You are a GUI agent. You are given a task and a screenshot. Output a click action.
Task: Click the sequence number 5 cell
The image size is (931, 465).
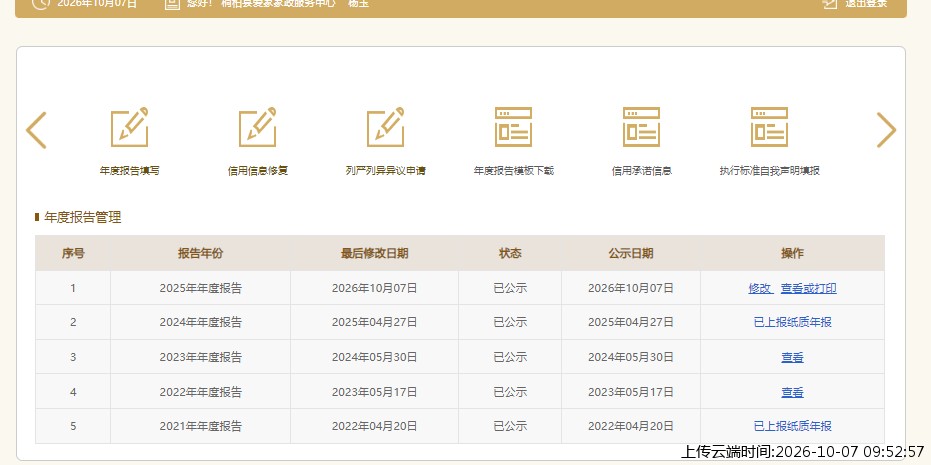point(73,426)
